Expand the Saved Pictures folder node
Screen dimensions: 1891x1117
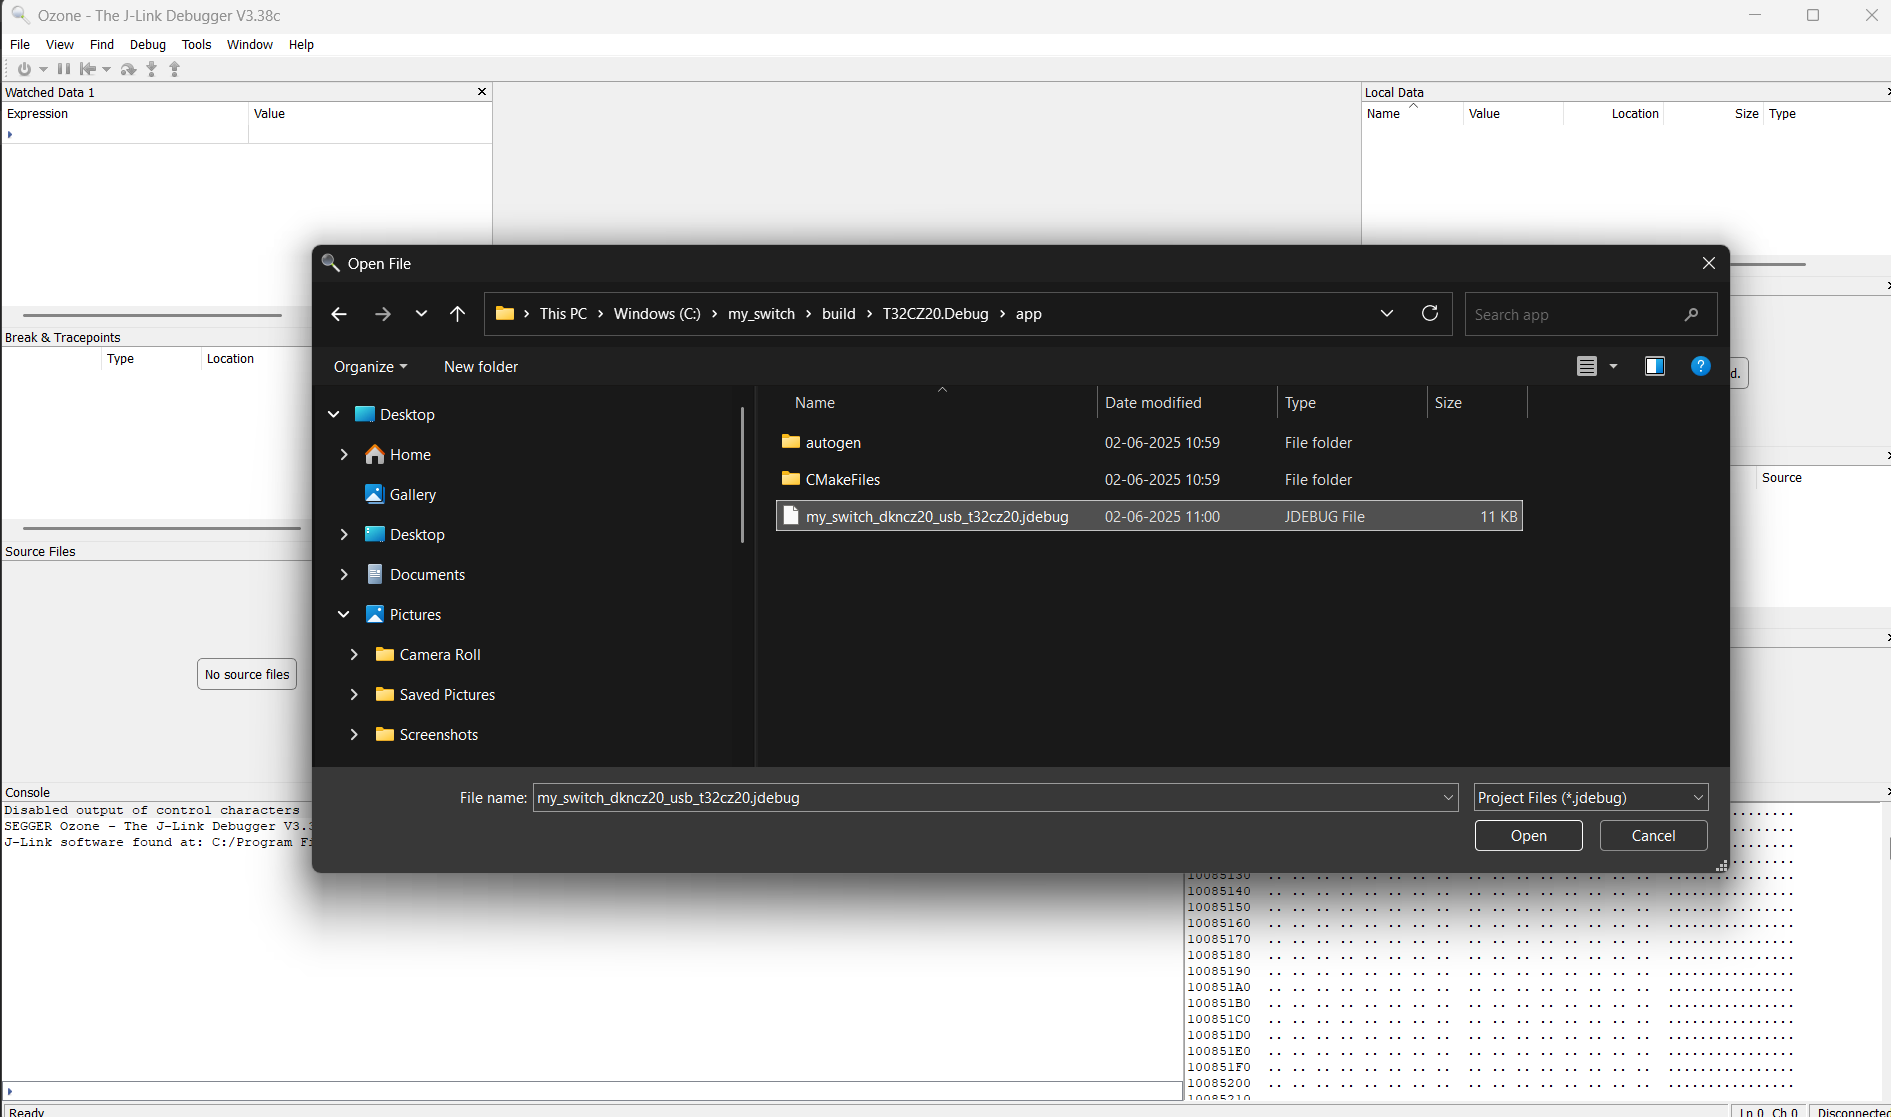pos(354,694)
